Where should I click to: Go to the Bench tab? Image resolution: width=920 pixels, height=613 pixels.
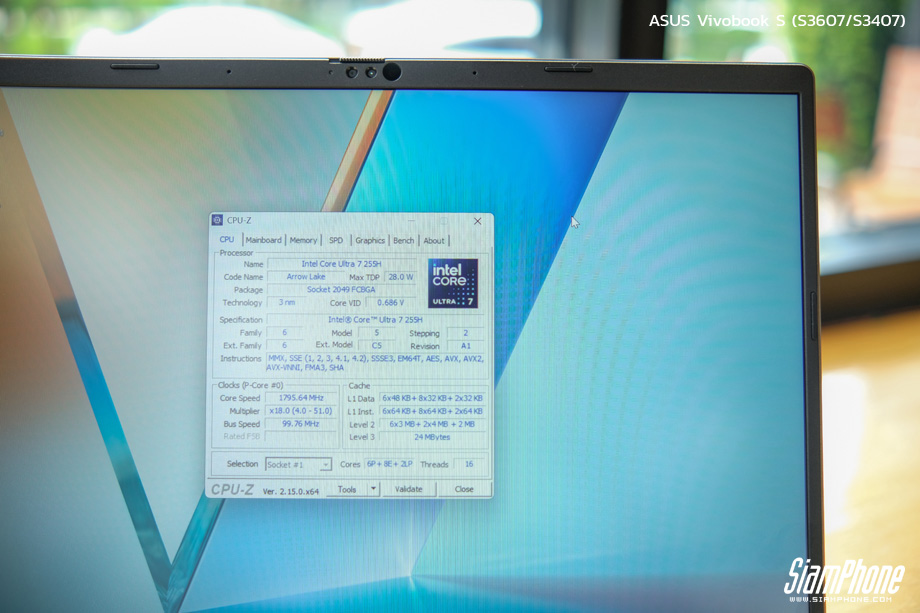click(404, 241)
